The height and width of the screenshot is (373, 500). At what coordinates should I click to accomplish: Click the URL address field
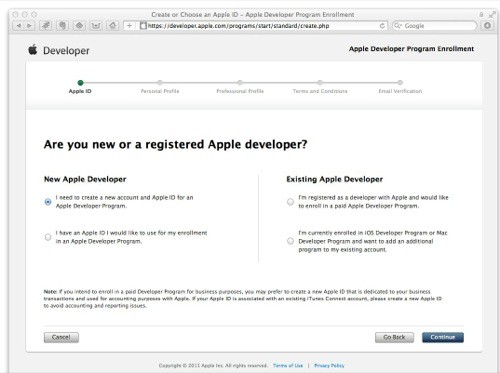[260, 26]
